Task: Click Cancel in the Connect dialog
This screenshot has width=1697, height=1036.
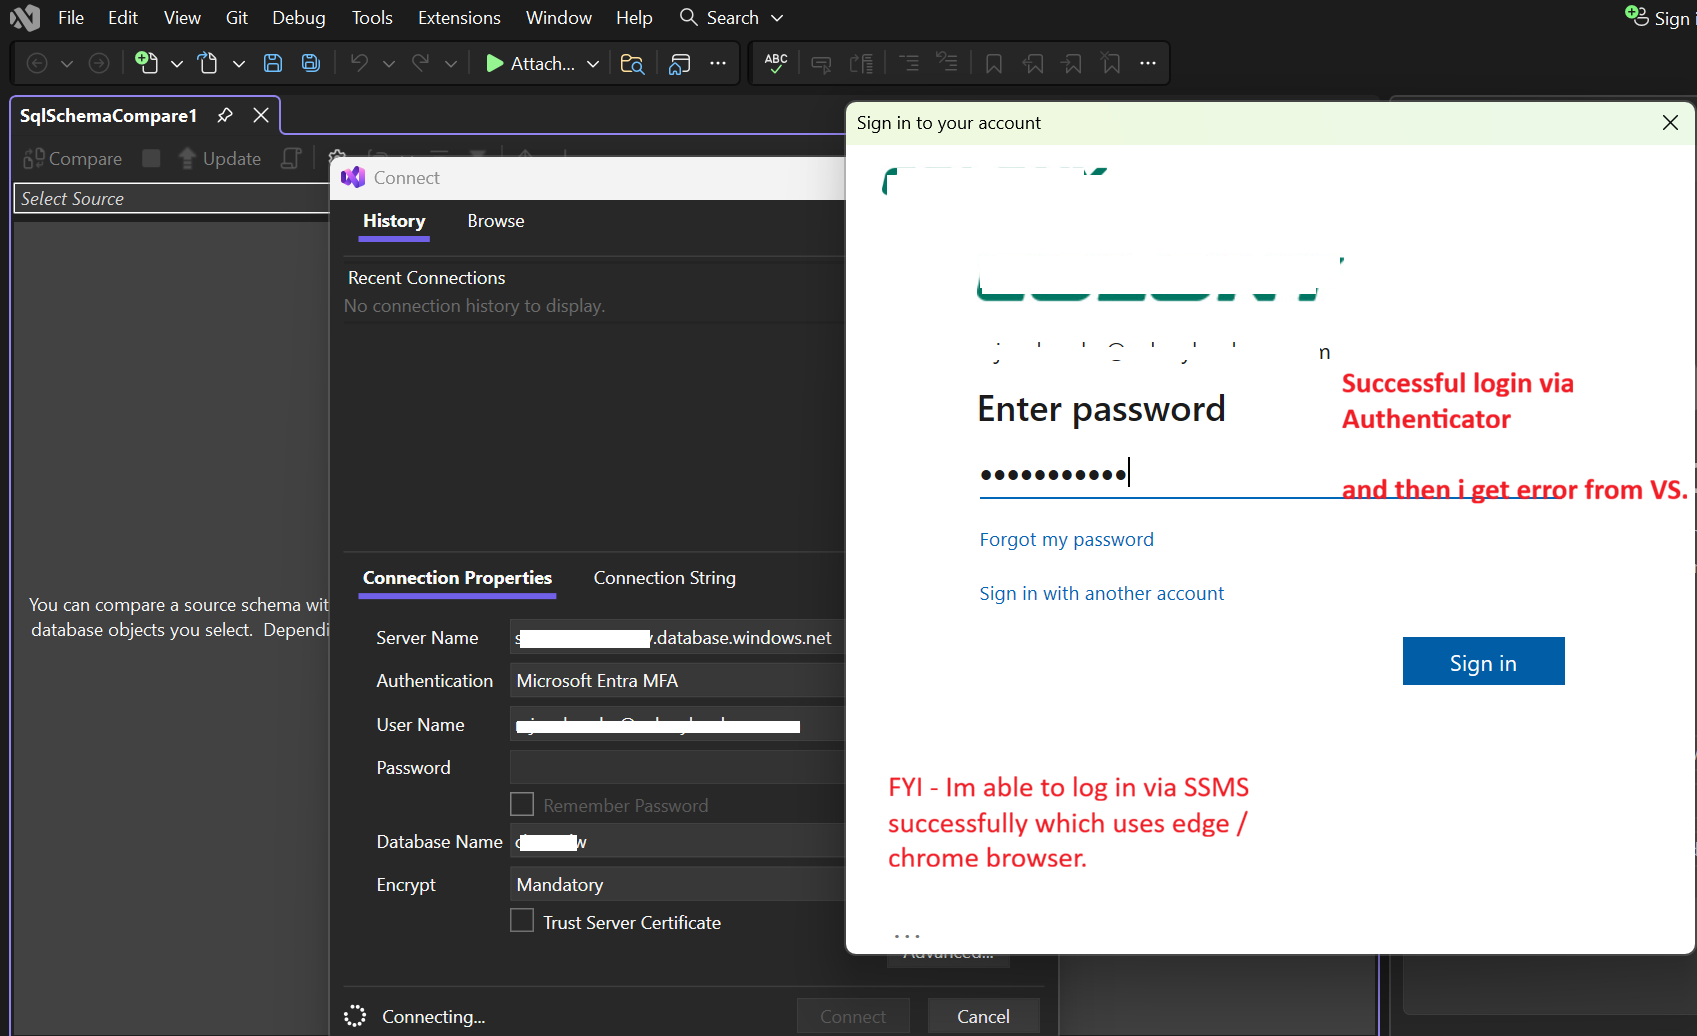Action: [983, 1016]
